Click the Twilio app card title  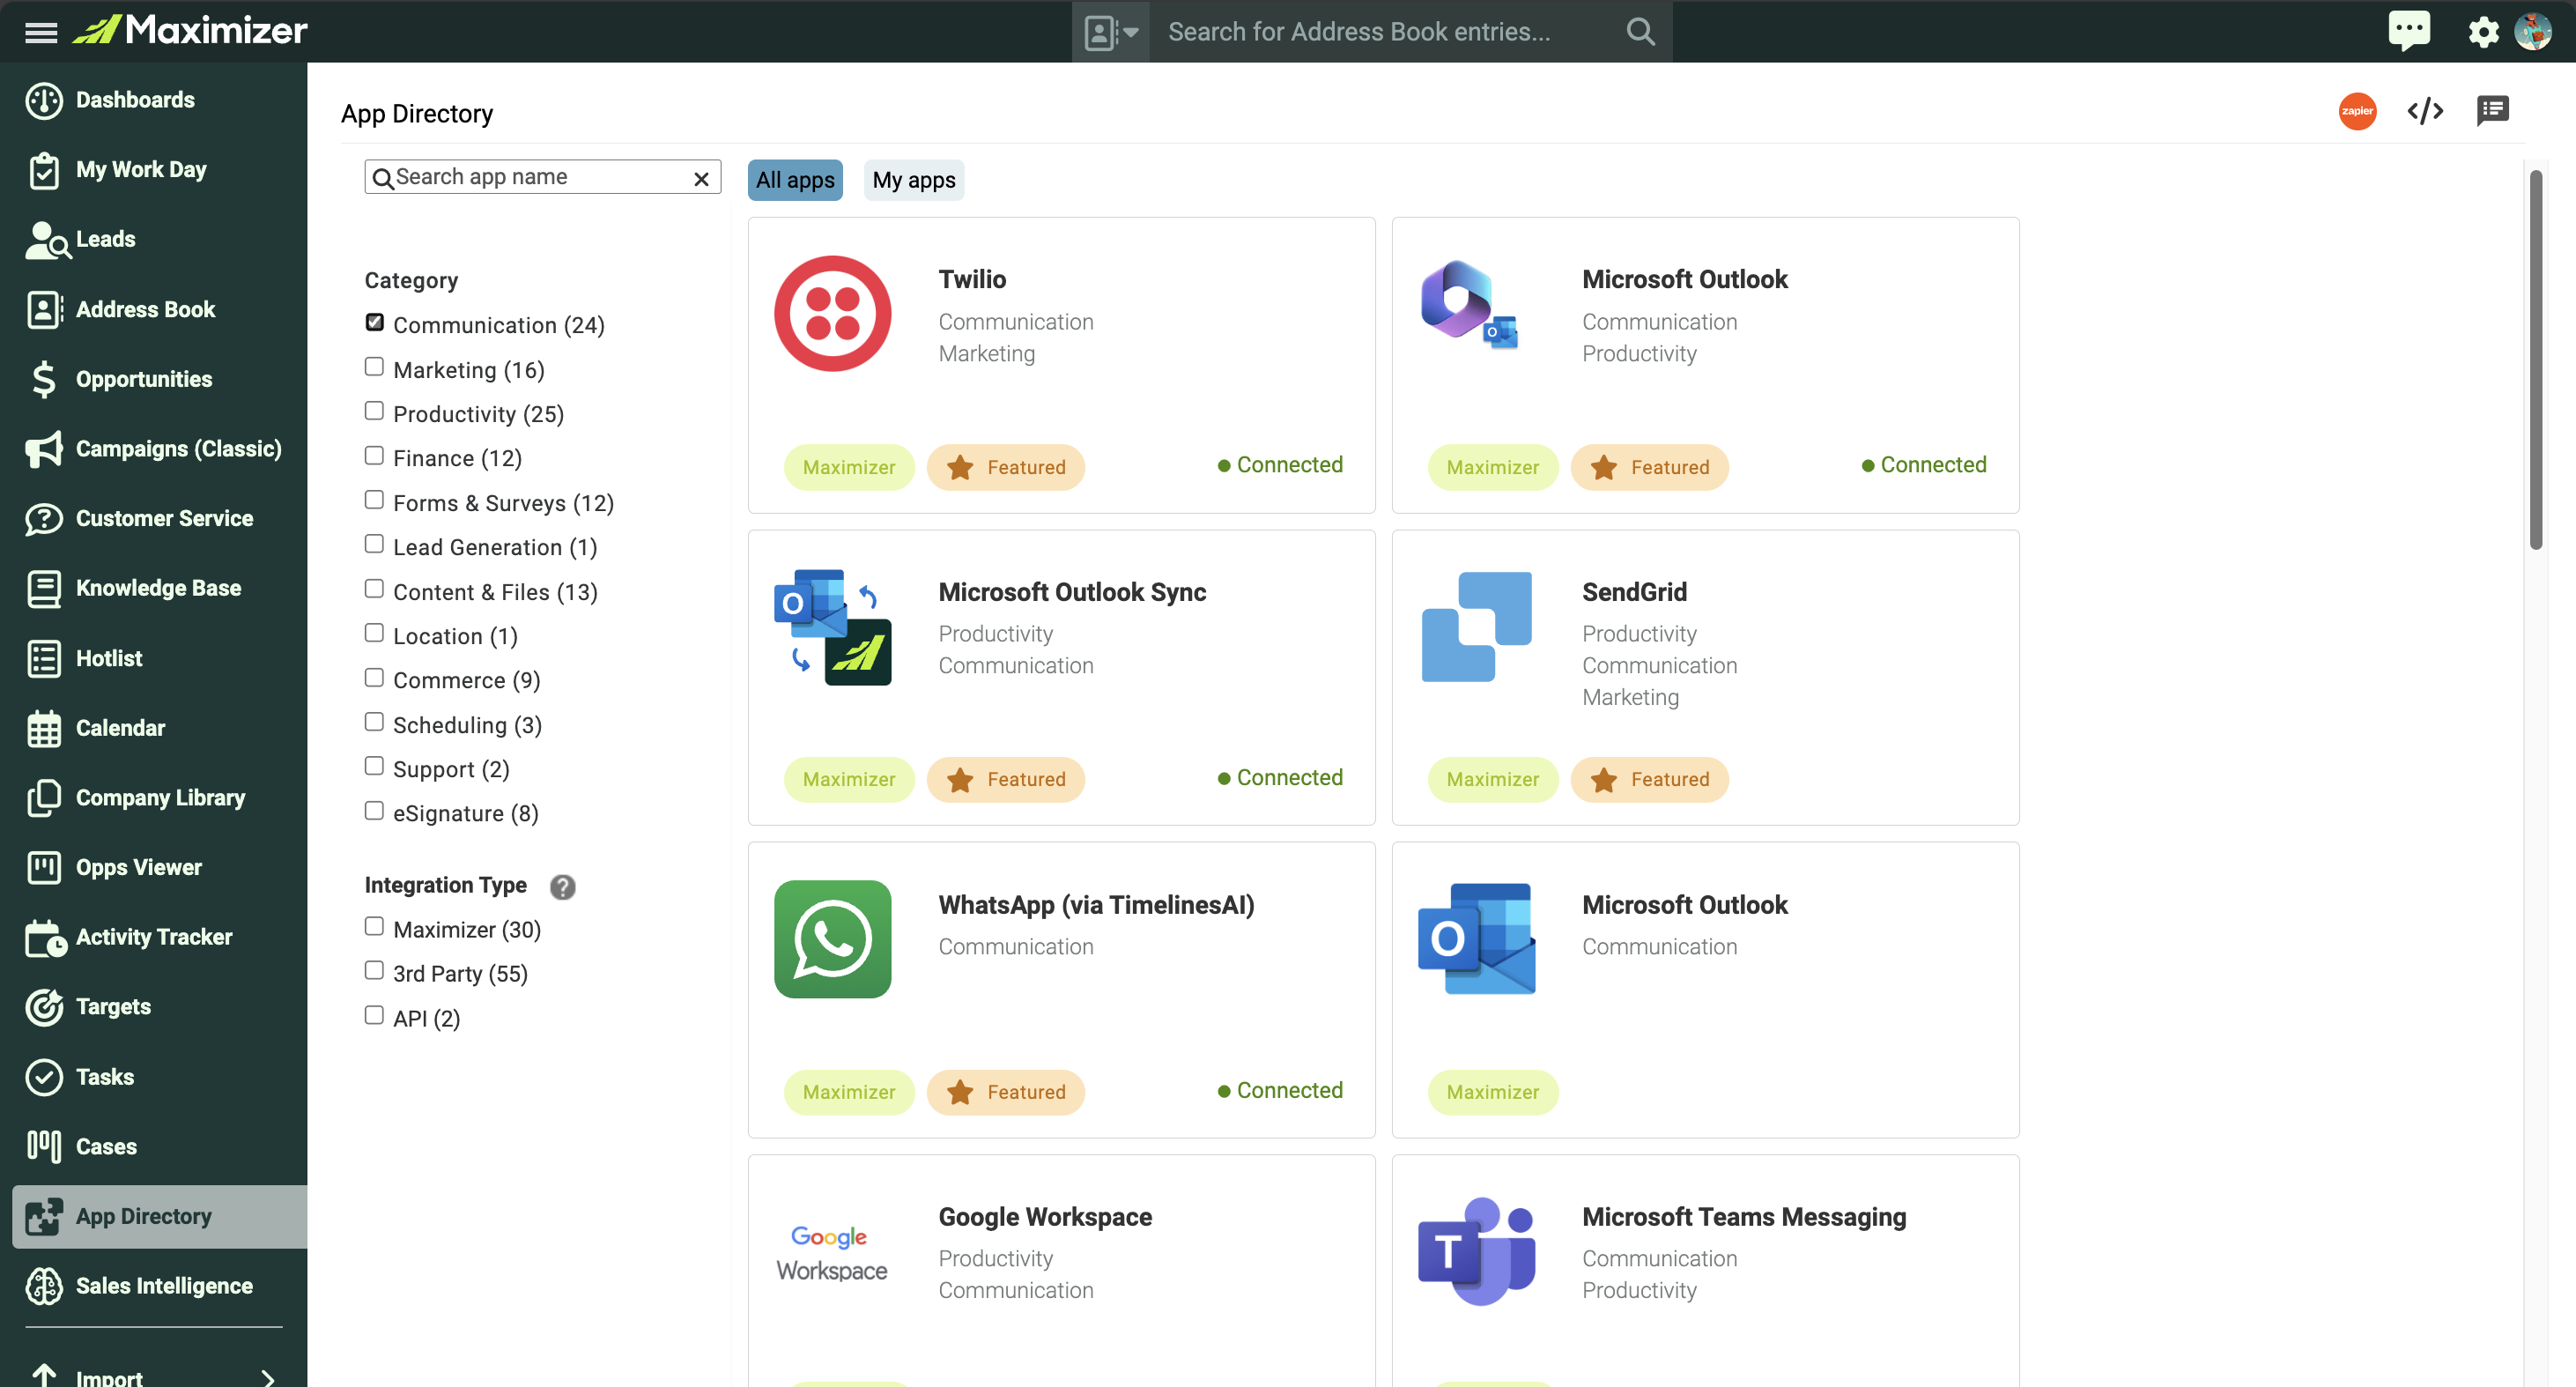972,280
